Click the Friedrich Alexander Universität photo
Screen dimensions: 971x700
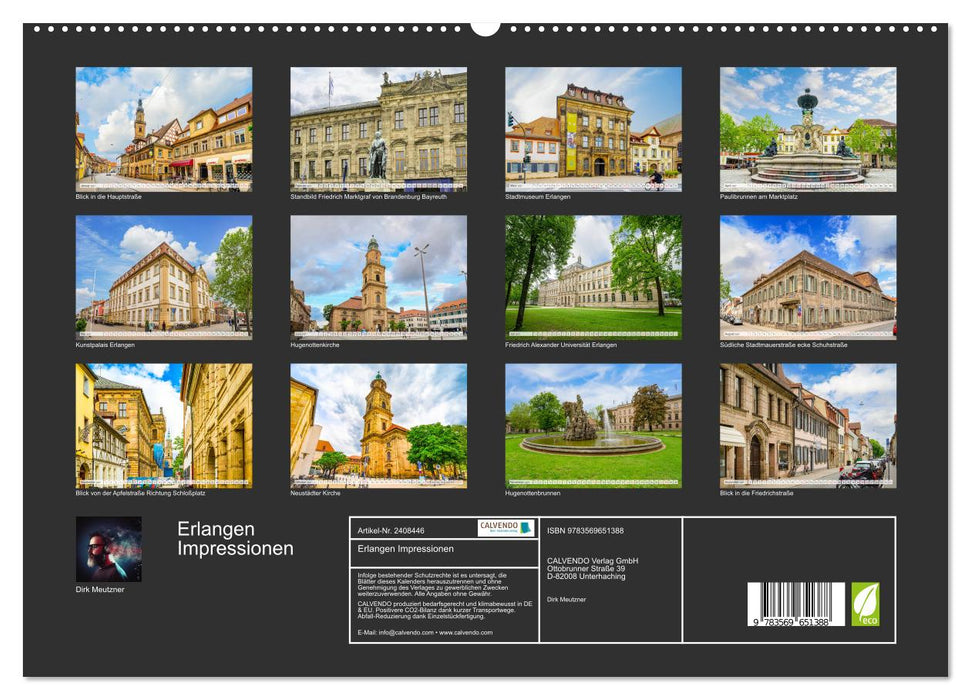[x=593, y=277]
